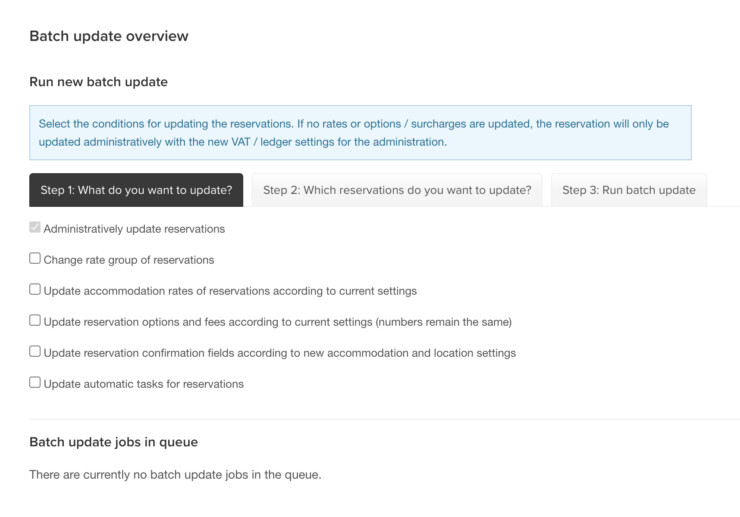Screen dimensions: 740x517
Task: Click the 'Batch update overview' page heading
Action: (x=108, y=36)
